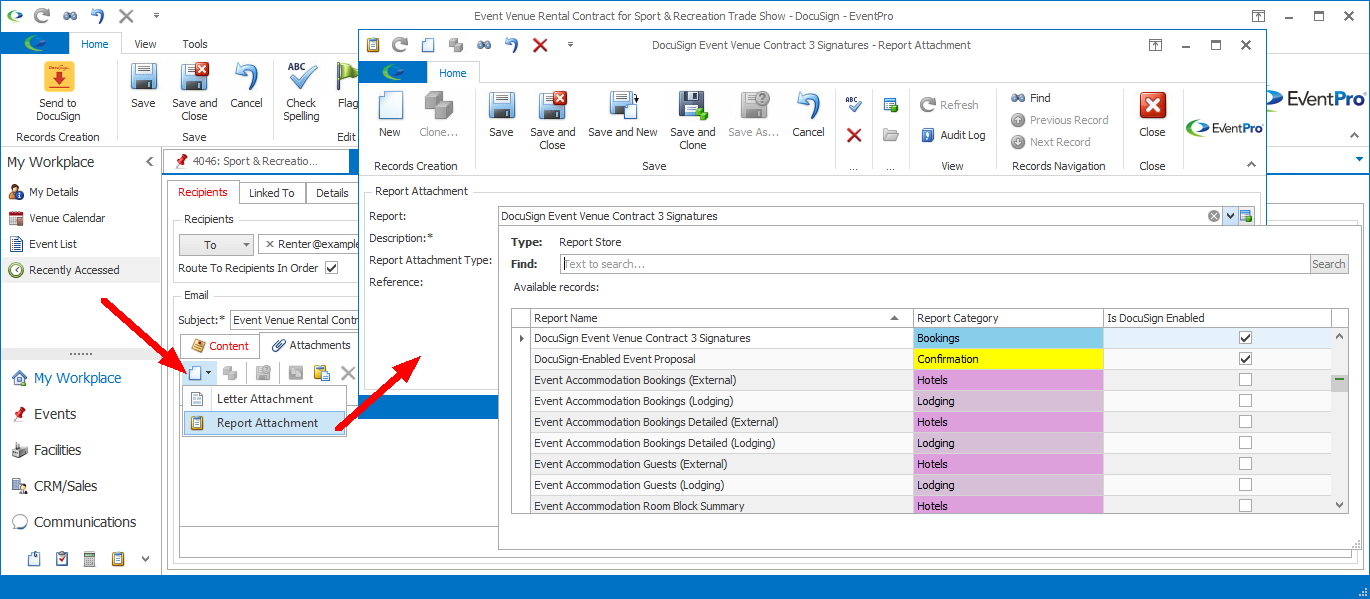Click Save and Clone in Report Attachment ribbon
The image size is (1370, 599).
[693, 121]
